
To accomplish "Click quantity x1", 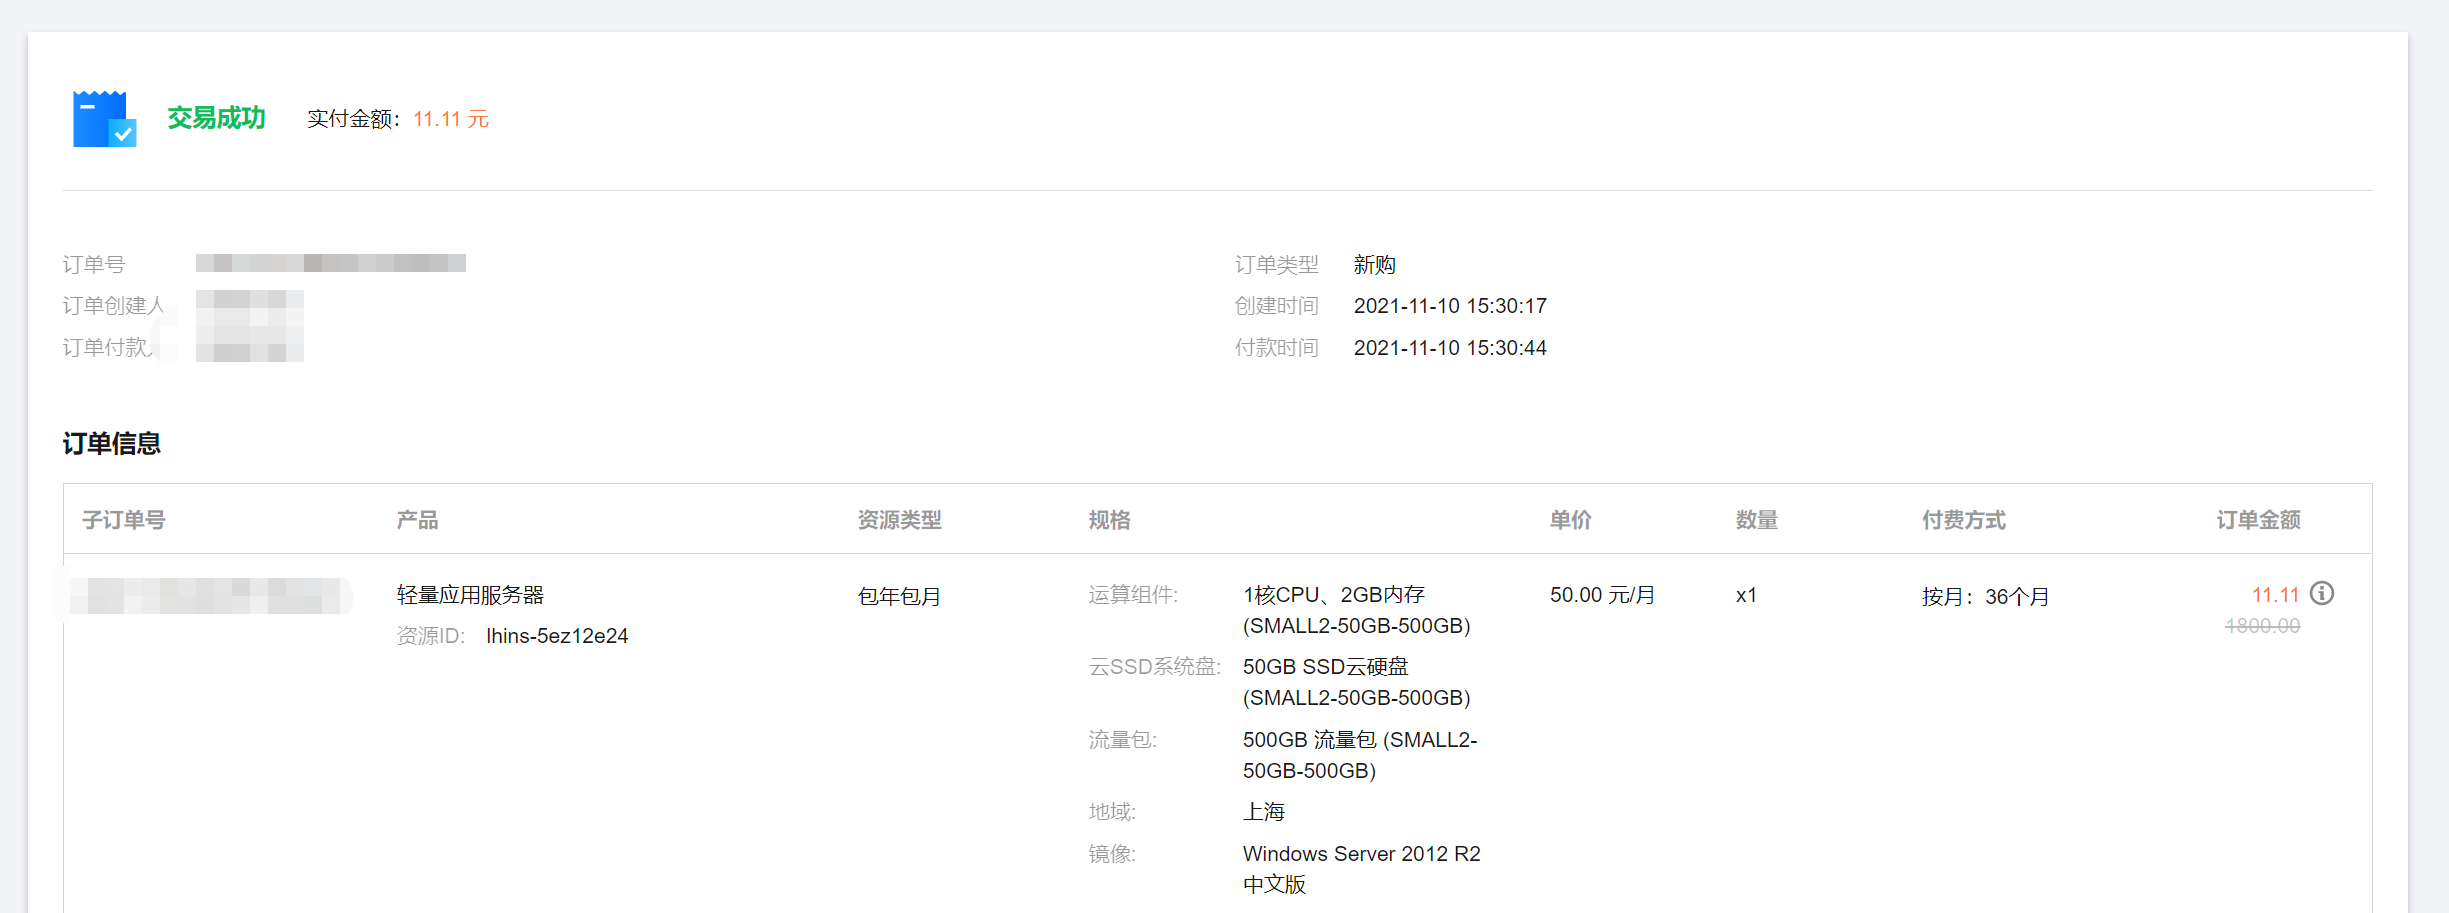I will (1747, 595).
